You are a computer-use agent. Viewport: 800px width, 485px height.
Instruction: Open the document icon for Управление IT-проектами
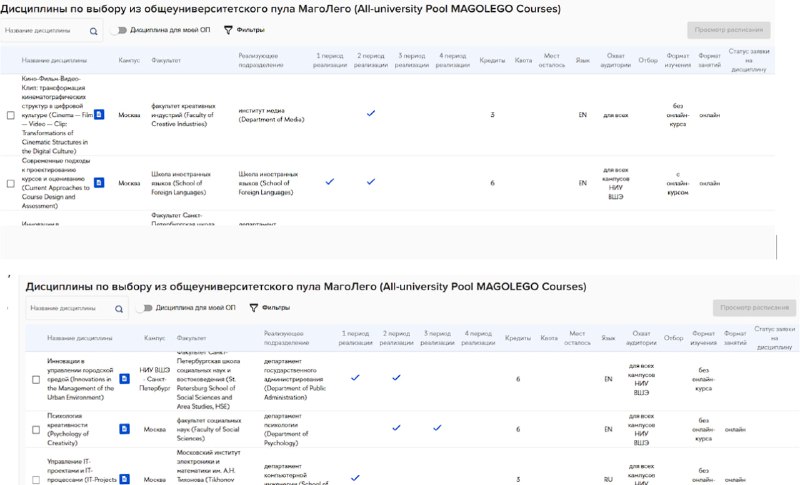point(124,479)
